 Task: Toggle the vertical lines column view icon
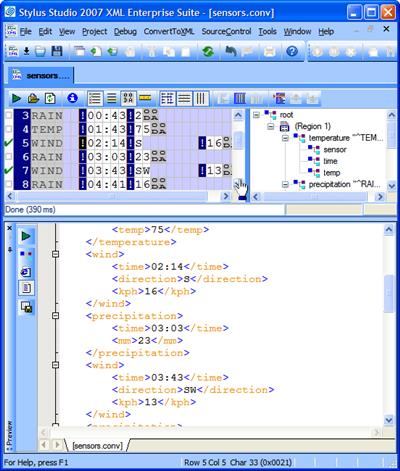201,98
